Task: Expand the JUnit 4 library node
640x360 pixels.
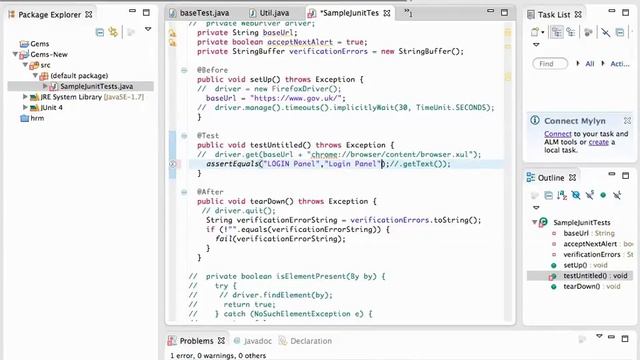Action: (x=25, y=107)
